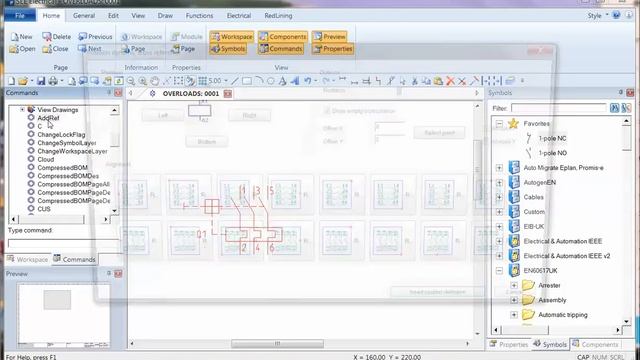Close the Commands panel with red X
The height and width of the screenshot is (360, 640).
tap(118, 93)
